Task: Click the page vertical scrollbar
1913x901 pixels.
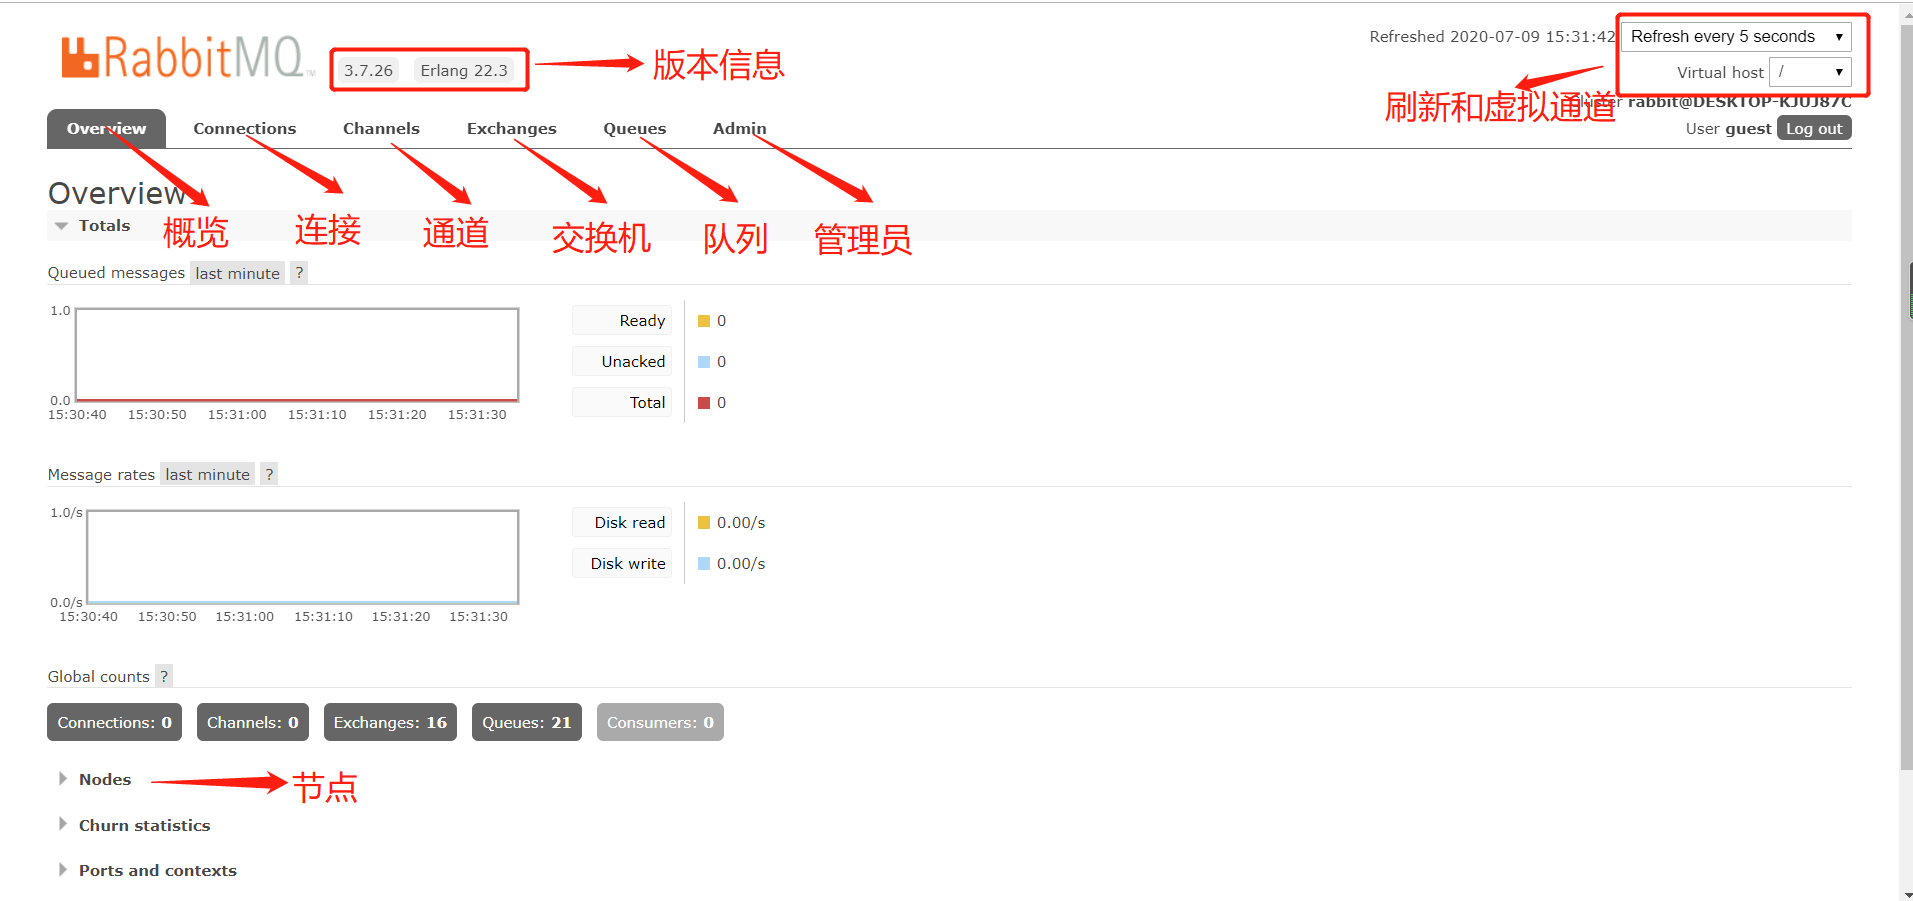Action: [1906, 400]
